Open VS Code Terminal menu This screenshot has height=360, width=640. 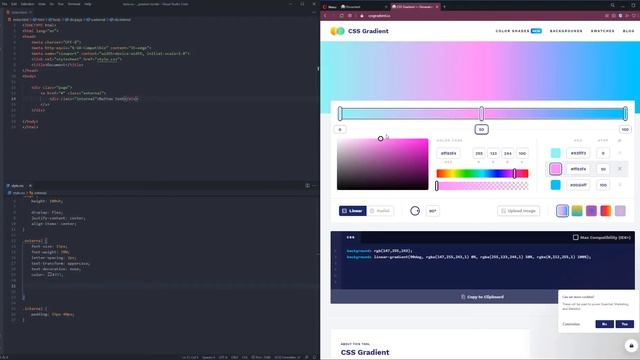tap(74, 4)
